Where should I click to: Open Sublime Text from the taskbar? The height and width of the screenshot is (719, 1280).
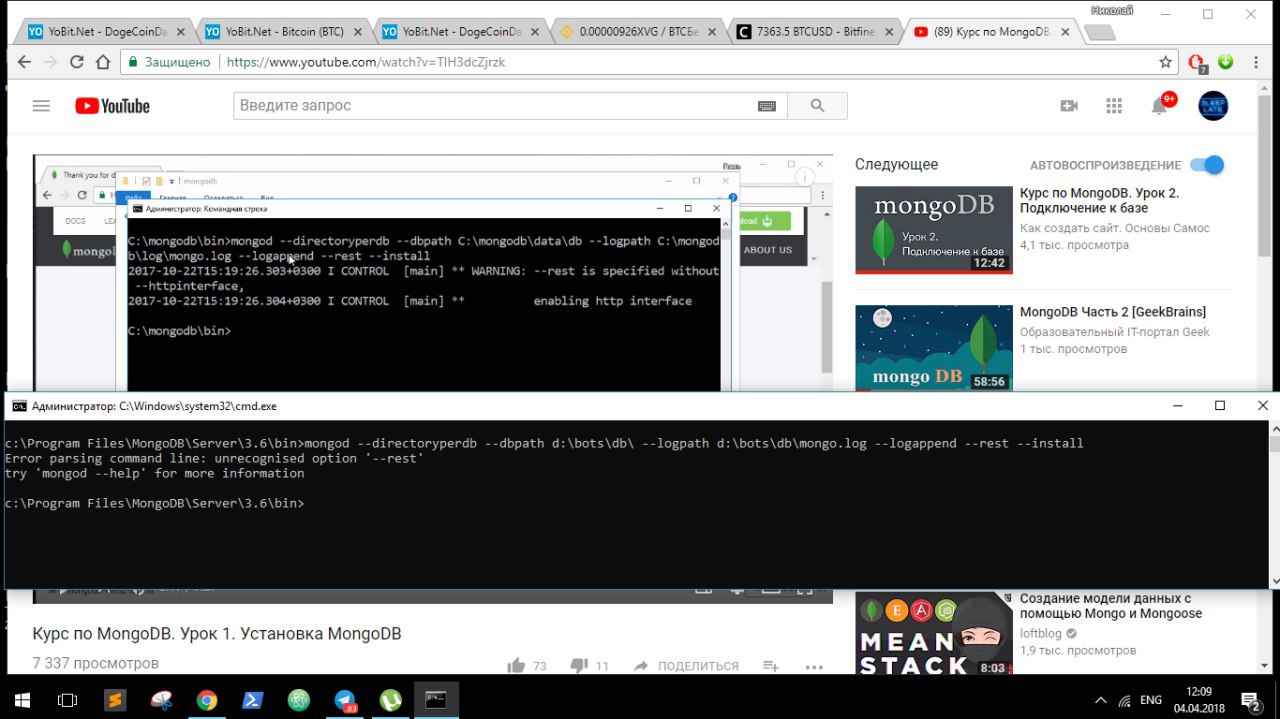tap(115, 700)
